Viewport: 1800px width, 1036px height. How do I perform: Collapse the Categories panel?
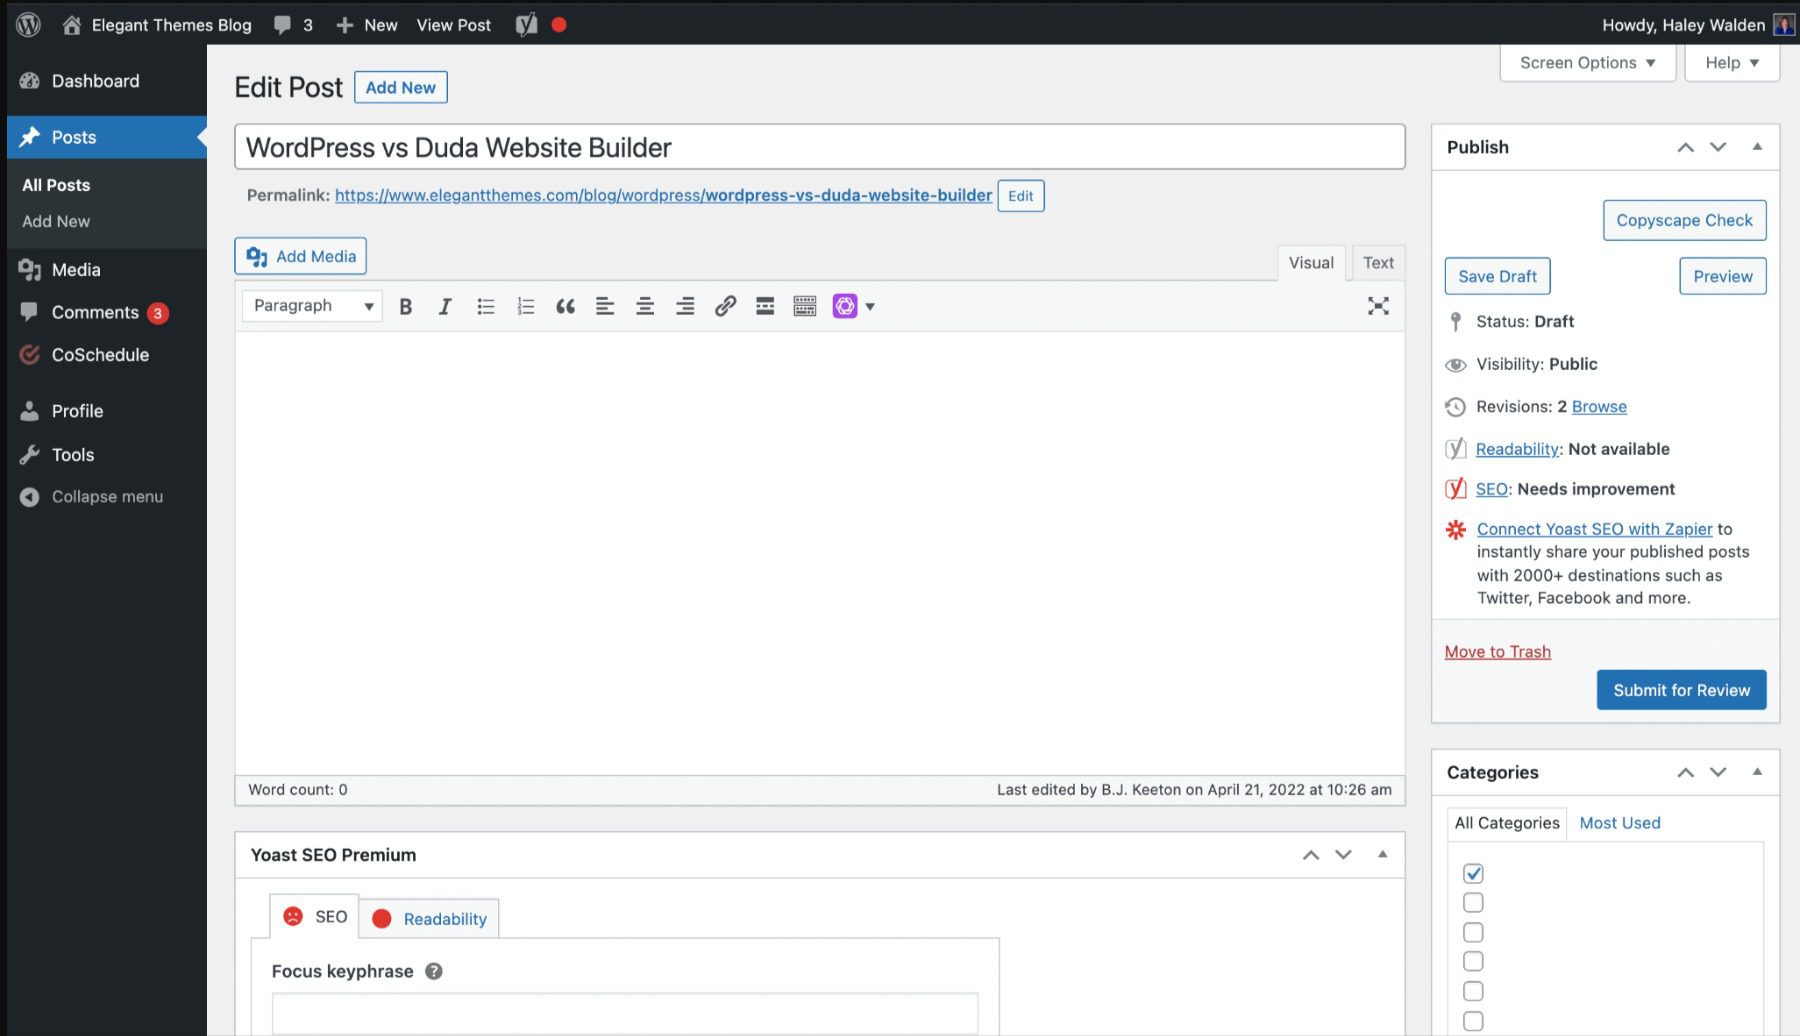click(x=1757, y=772)
